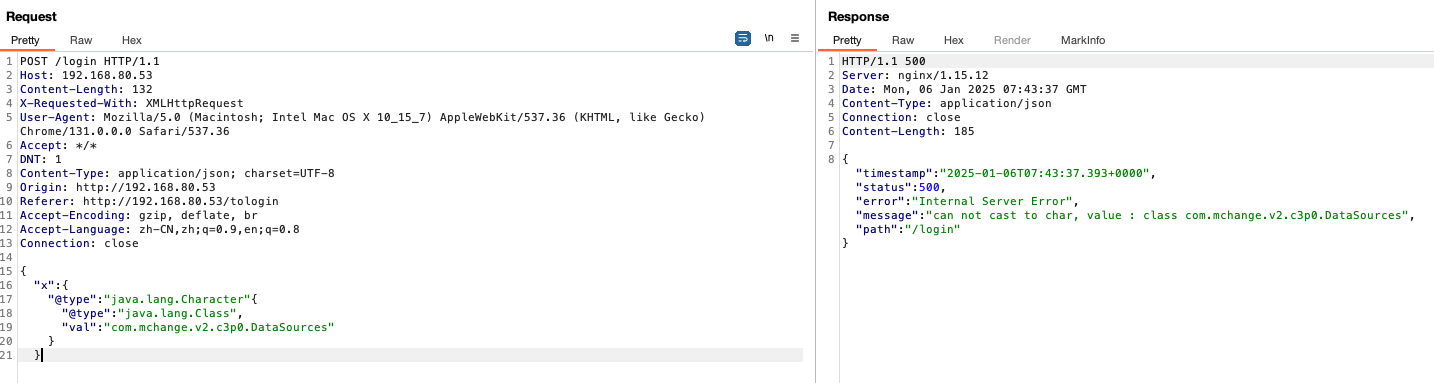Click the "HTTP/1.1 500" response status line

tap(884, 61)
